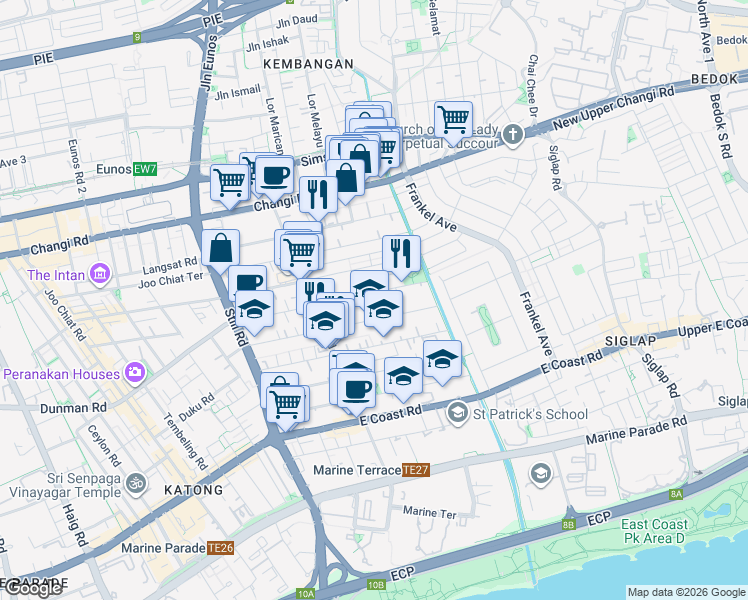This screenshot has width=748, height=600.
Task: Click the shopping cart marker beside the church label
Action: pyautogui.click(x=453, y=122)
